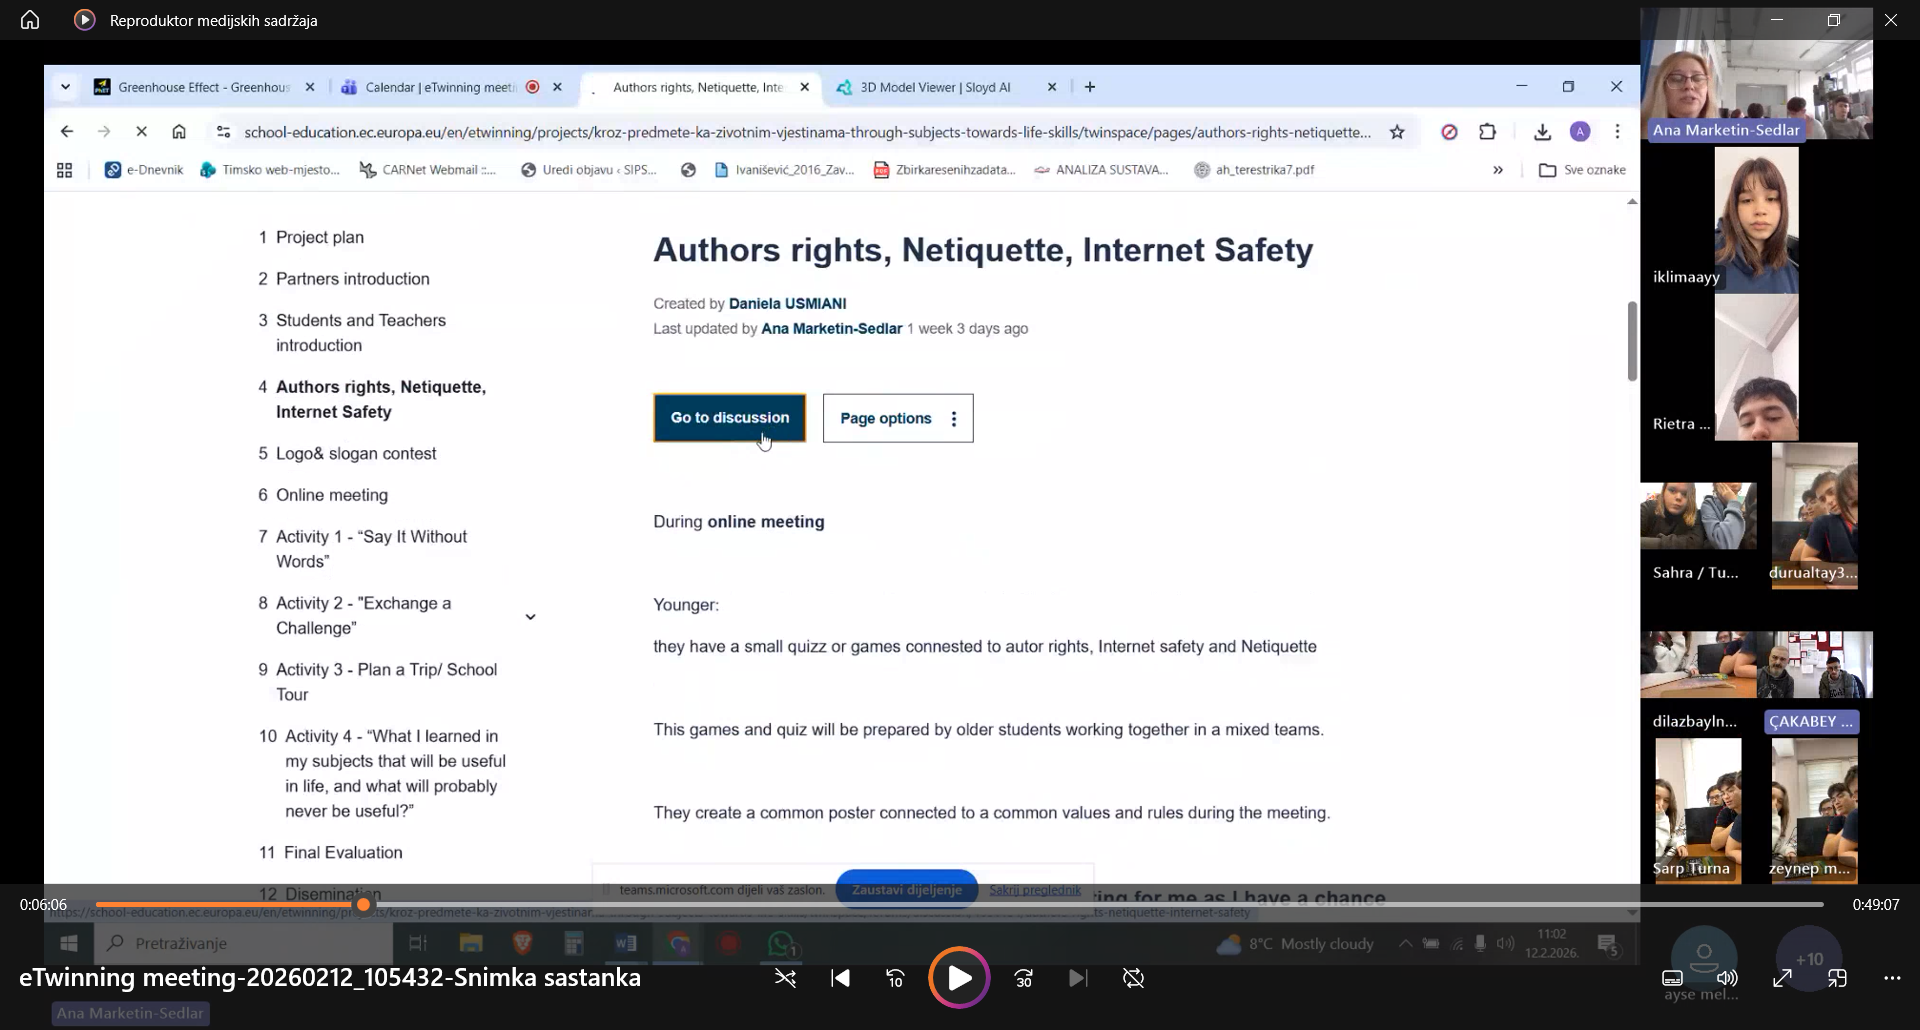Skip back 10 seconds
Image resolution: width=1920 pixels, height=1030 pixels.
click(895, 979)
